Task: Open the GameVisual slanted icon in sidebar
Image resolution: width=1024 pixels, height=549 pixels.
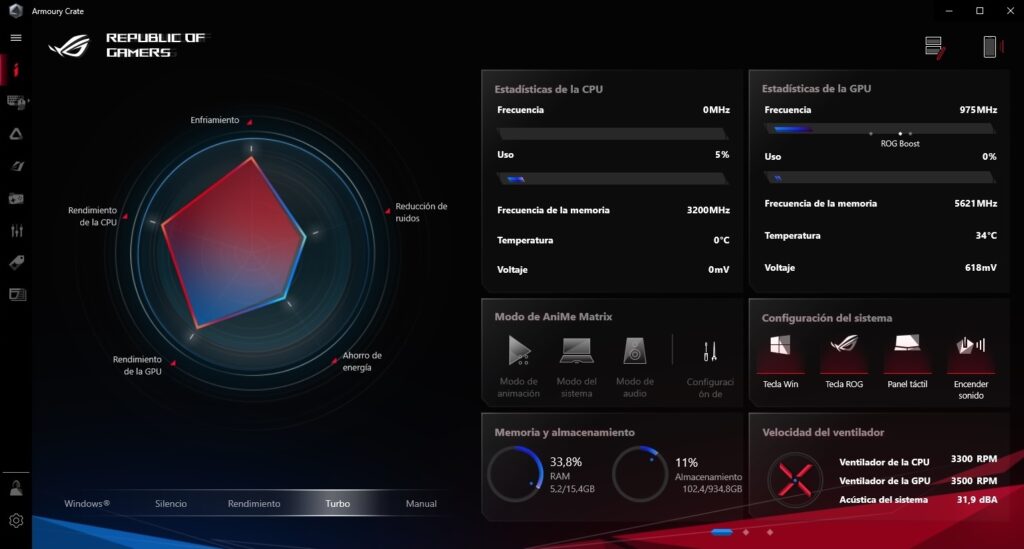Action: 17,166
